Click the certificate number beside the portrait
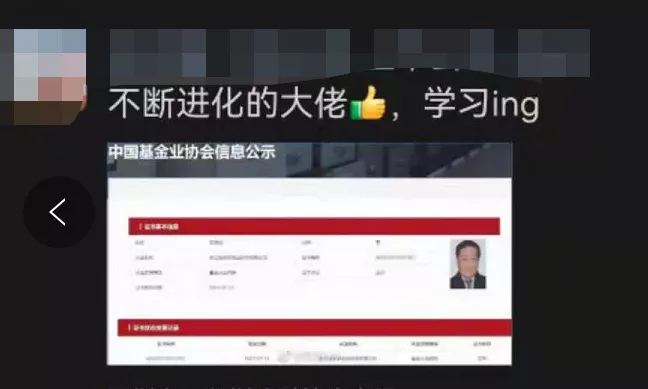Viewport: 648px width, 389px height. point(395,258)
